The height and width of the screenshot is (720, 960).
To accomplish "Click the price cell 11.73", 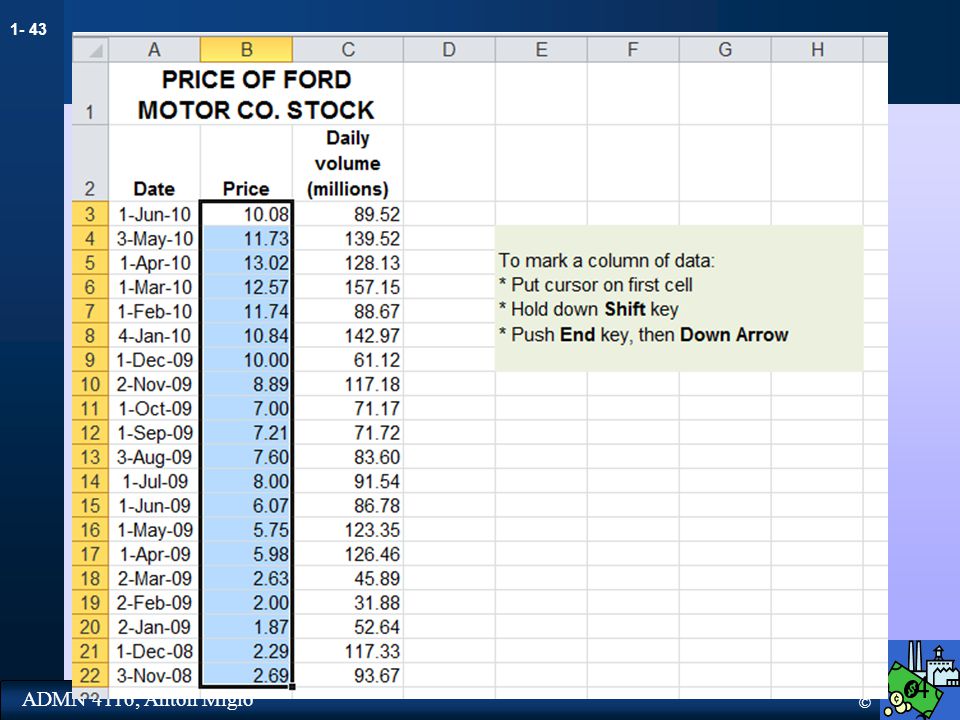I will click(246, 238).
